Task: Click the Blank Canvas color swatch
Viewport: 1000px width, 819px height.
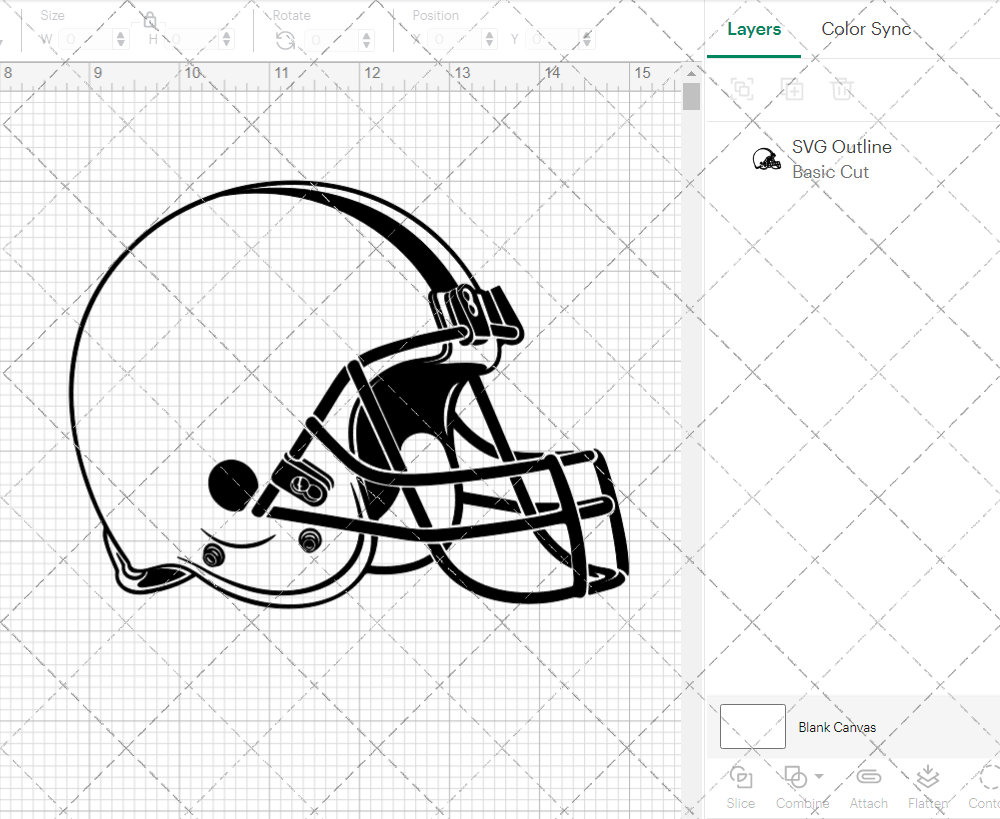Action: [752, 727]
